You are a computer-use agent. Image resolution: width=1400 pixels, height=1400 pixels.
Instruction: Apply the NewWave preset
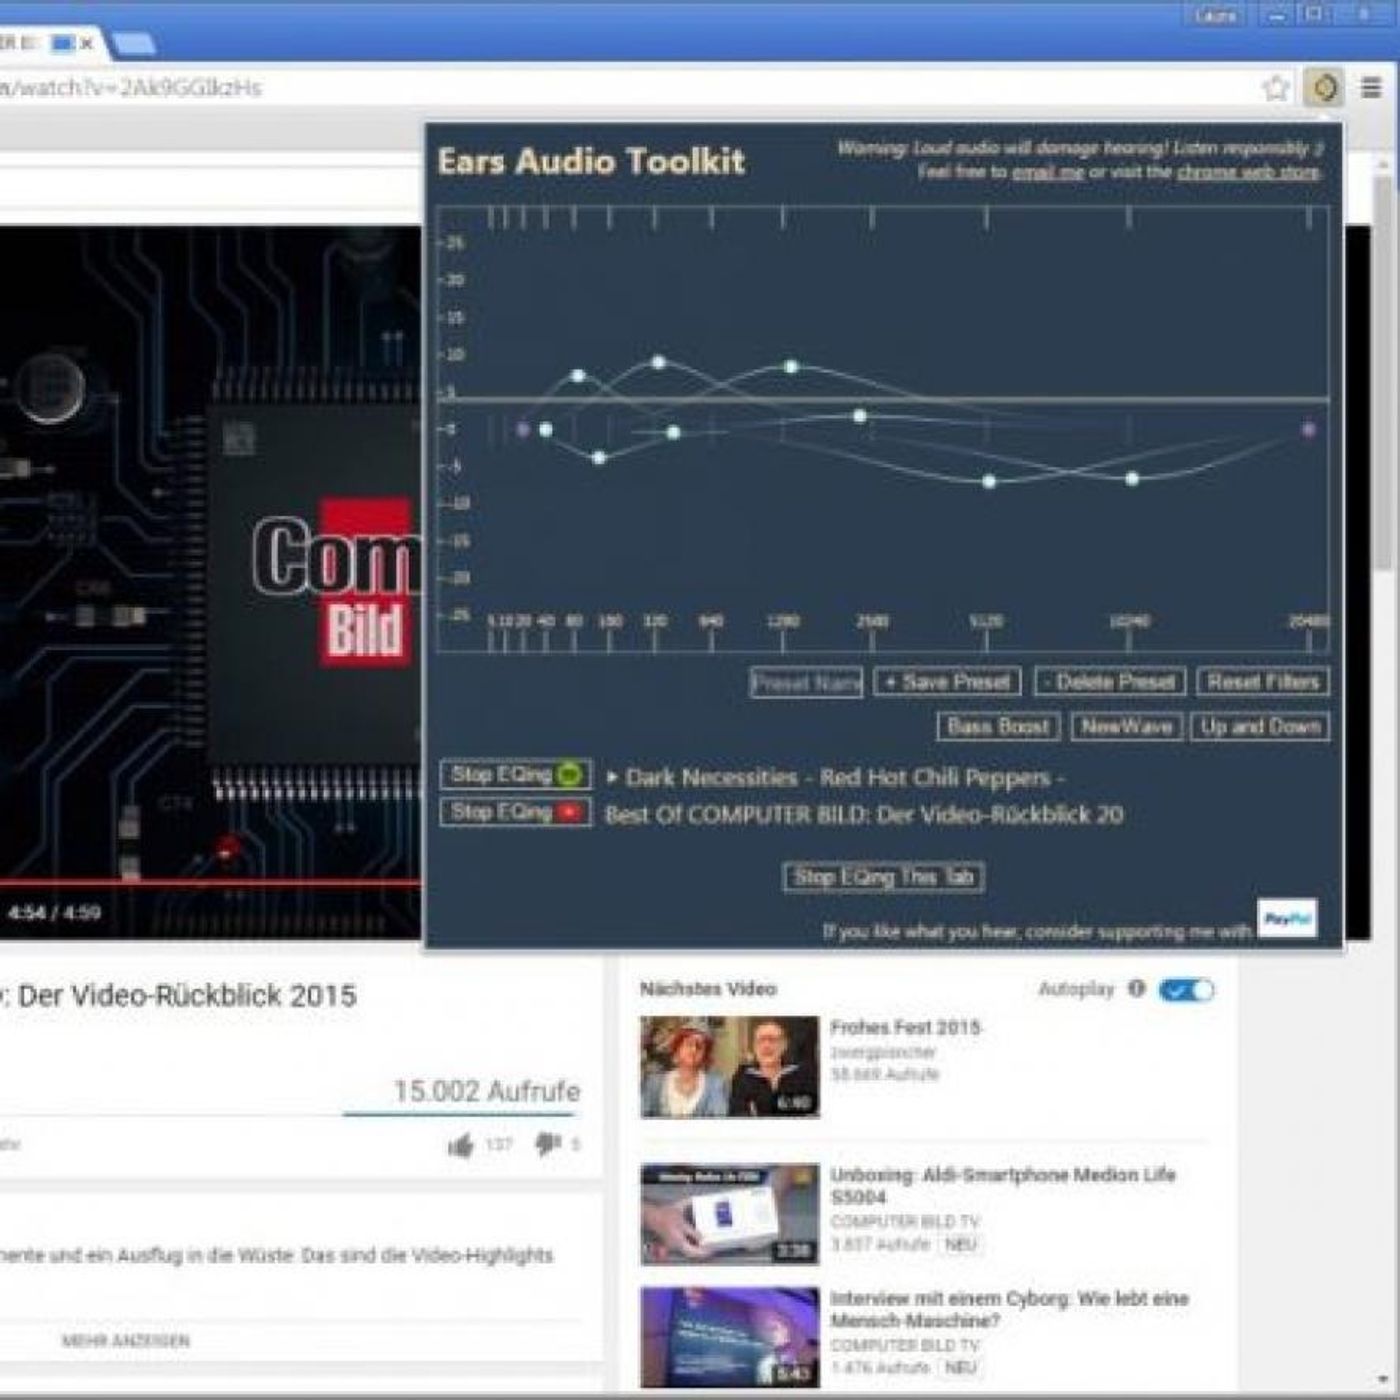[x=1126, y=726]
